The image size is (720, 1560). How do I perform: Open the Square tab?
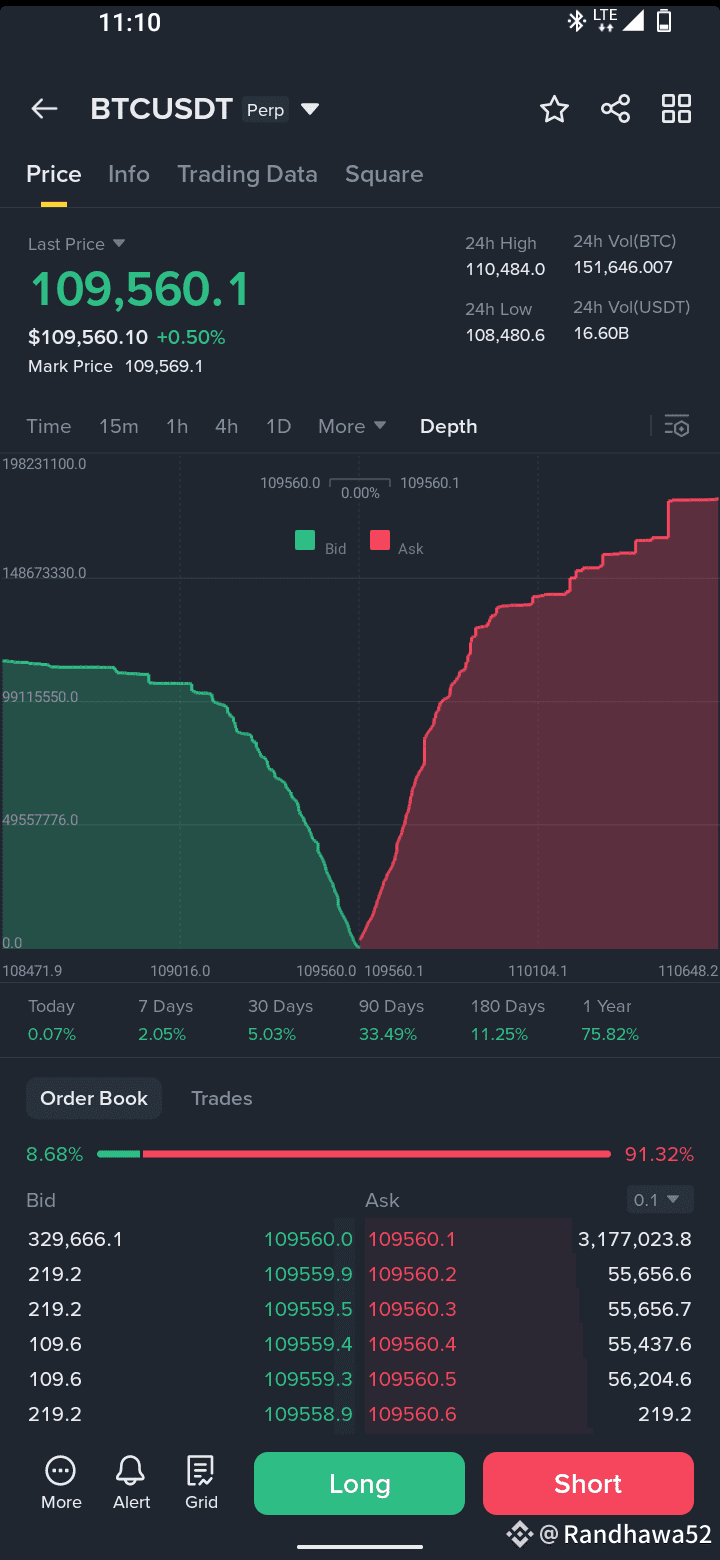[384, 174]
